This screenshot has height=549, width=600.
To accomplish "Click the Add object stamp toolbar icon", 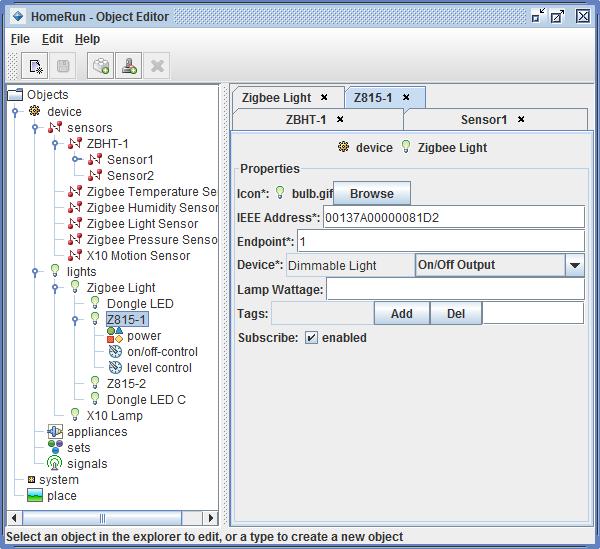I will (x=129, y=66).
